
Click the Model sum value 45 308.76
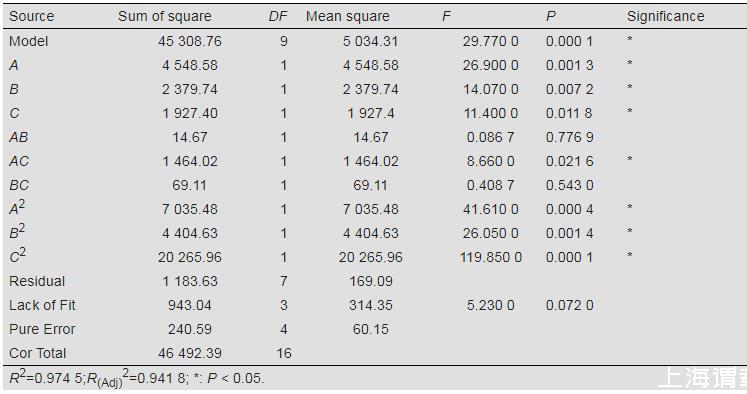point(190,41)
